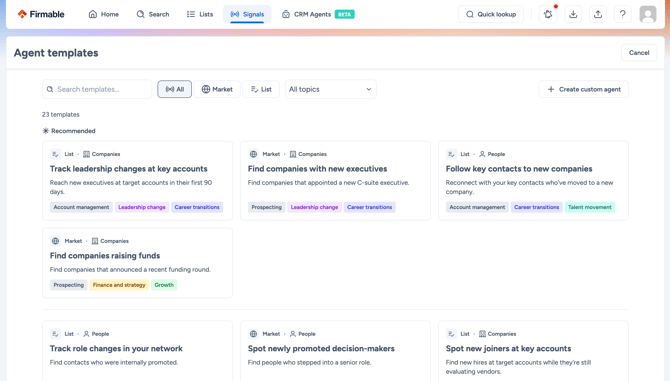This screenshot has width=670, height=381.
Task: Click the Growth tag
Action: (x=164, y=285)
